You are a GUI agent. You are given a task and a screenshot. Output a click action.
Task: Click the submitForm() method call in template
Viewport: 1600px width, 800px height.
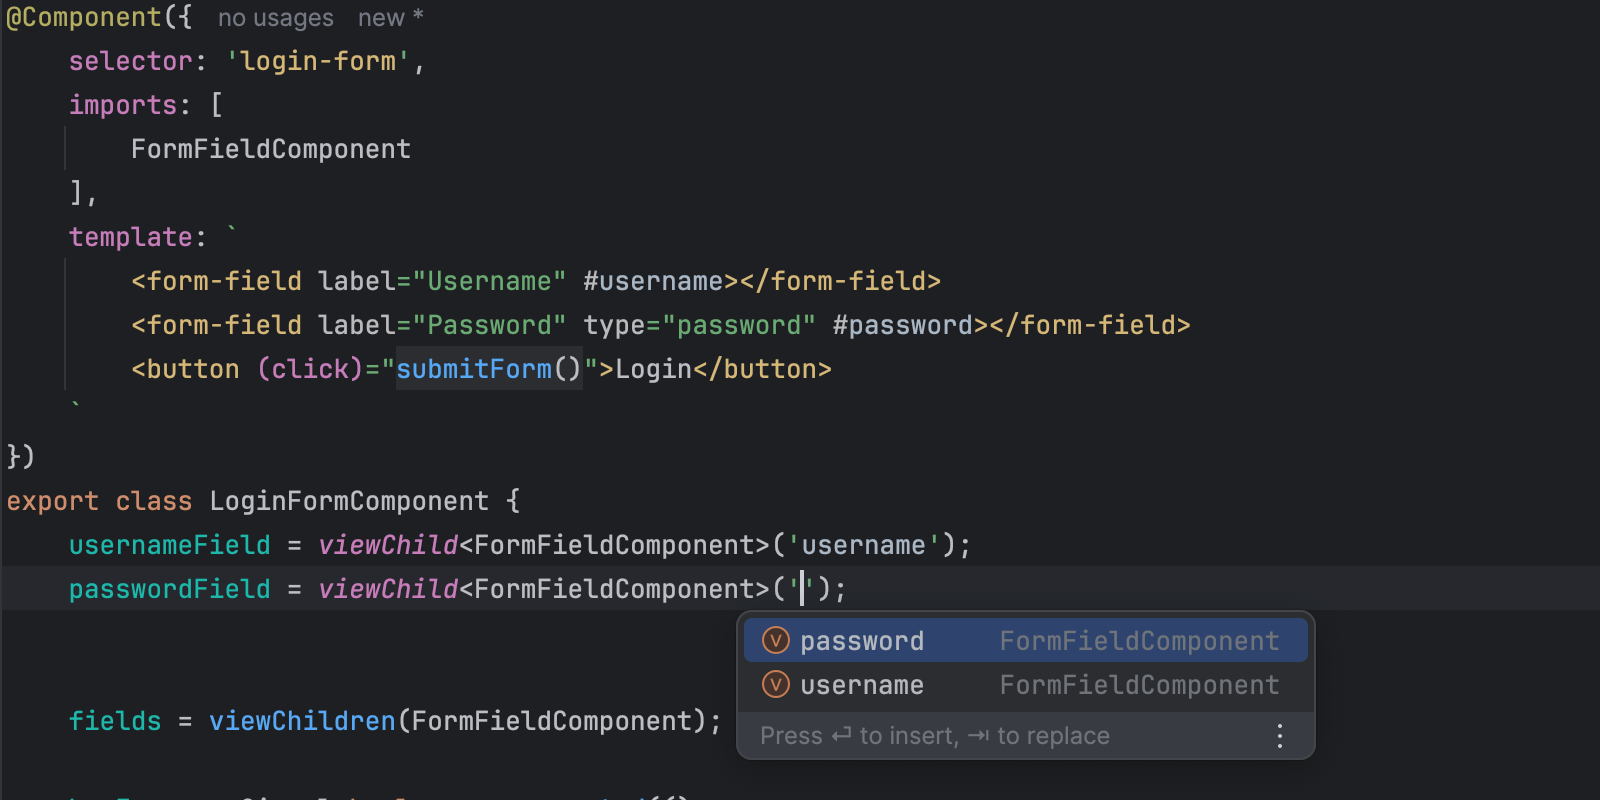(488, 369)
